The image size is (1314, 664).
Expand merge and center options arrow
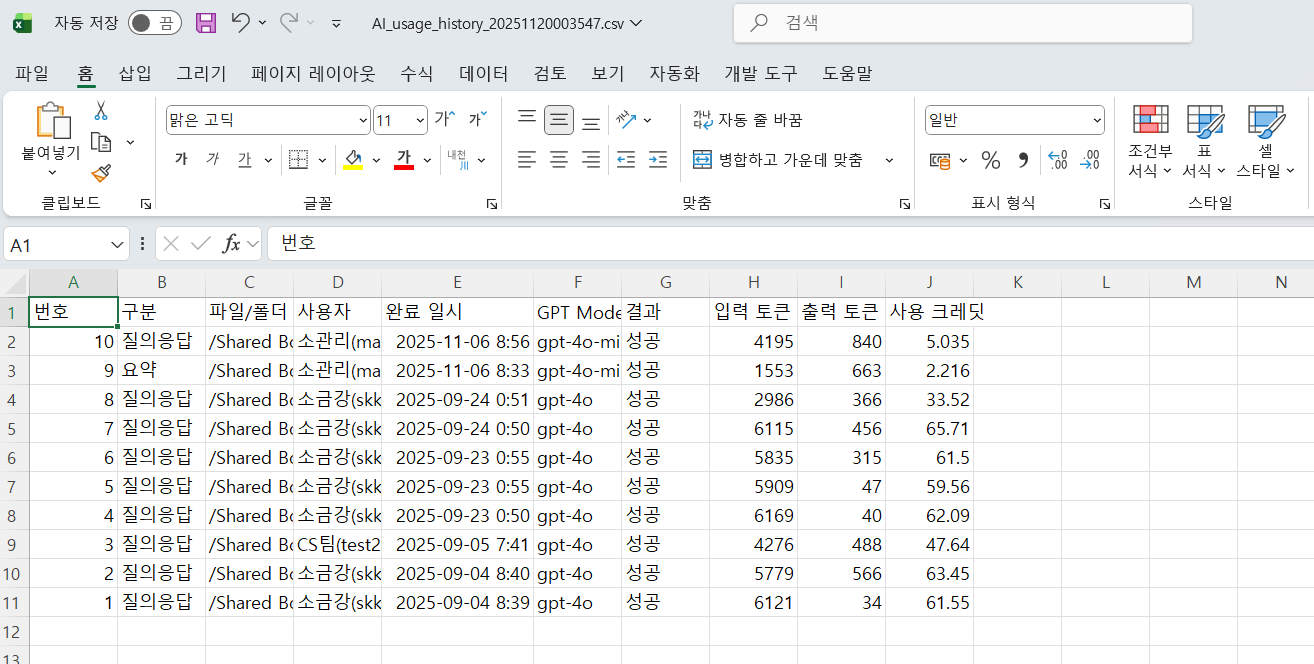(889, 160)
